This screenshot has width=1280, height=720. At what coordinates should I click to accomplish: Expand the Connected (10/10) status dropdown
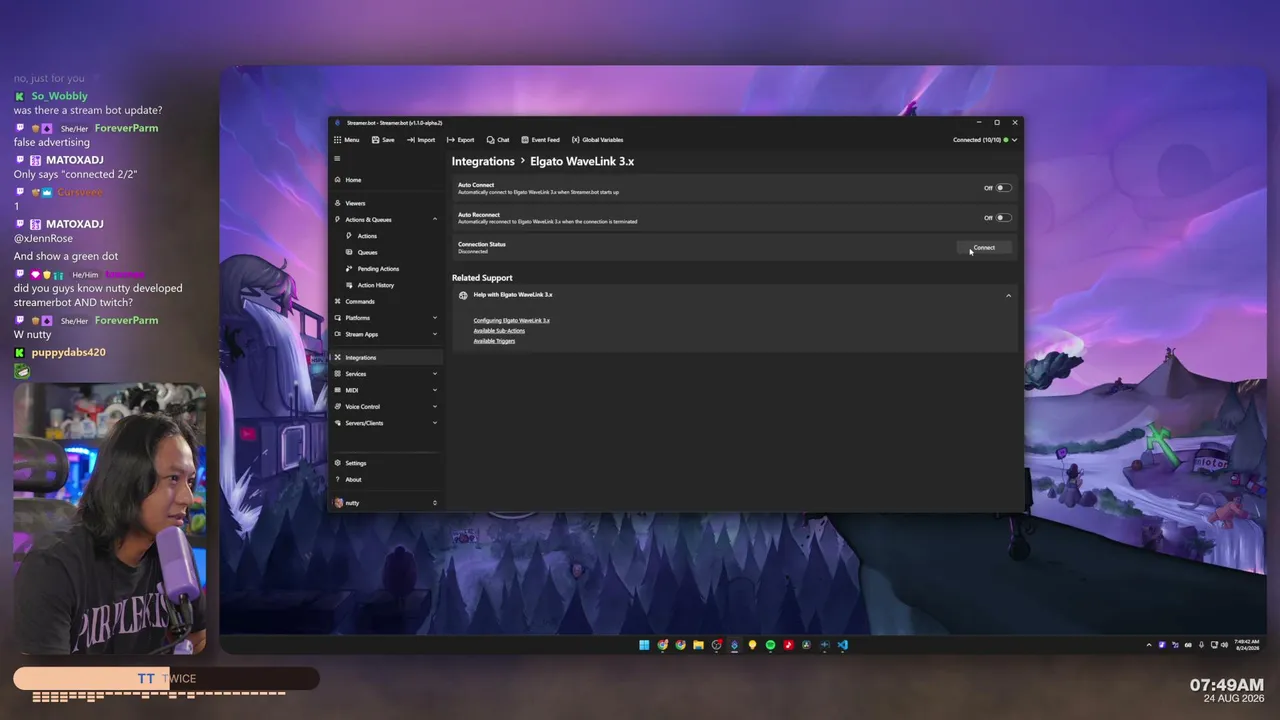pyautogui.click(x=985, y=140)
